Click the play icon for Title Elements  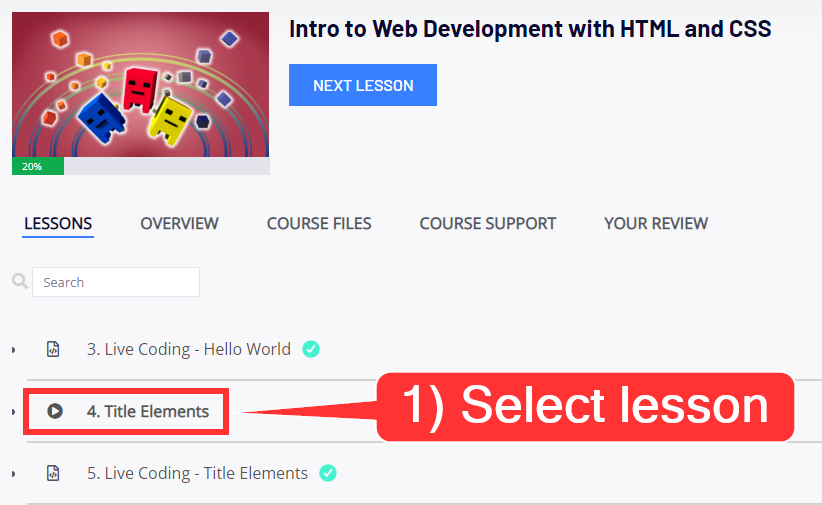coord(55,411)
